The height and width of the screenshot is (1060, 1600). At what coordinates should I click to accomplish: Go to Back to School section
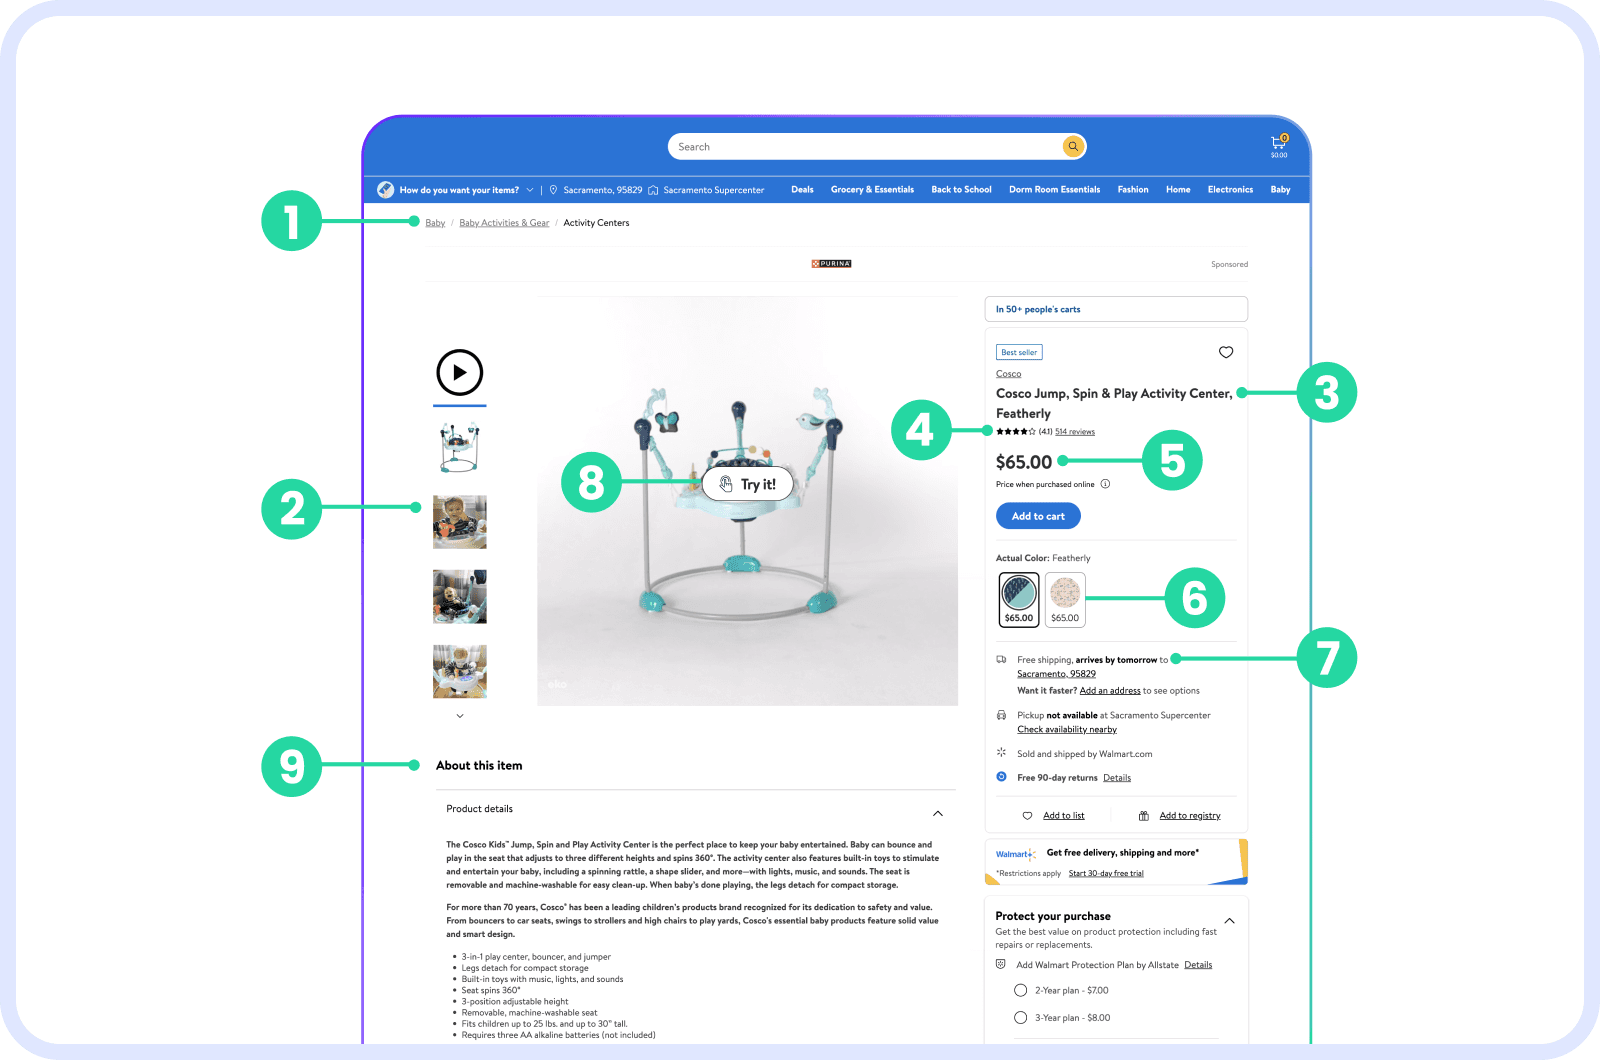click(961, 190)
